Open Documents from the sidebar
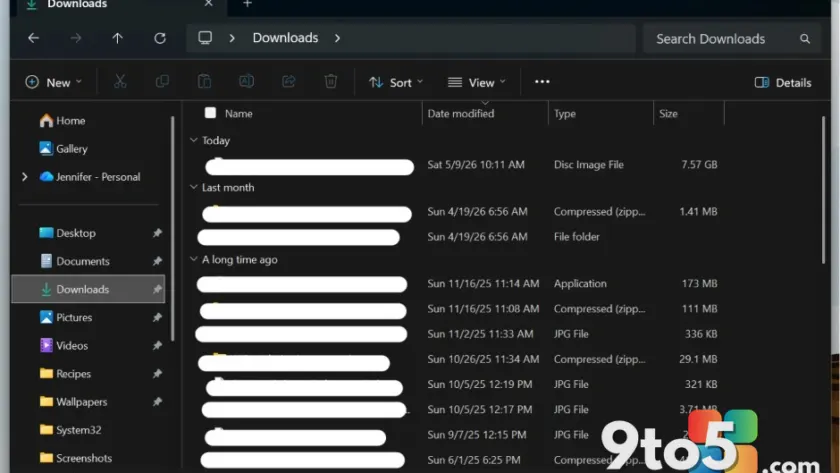 (74, 261)
